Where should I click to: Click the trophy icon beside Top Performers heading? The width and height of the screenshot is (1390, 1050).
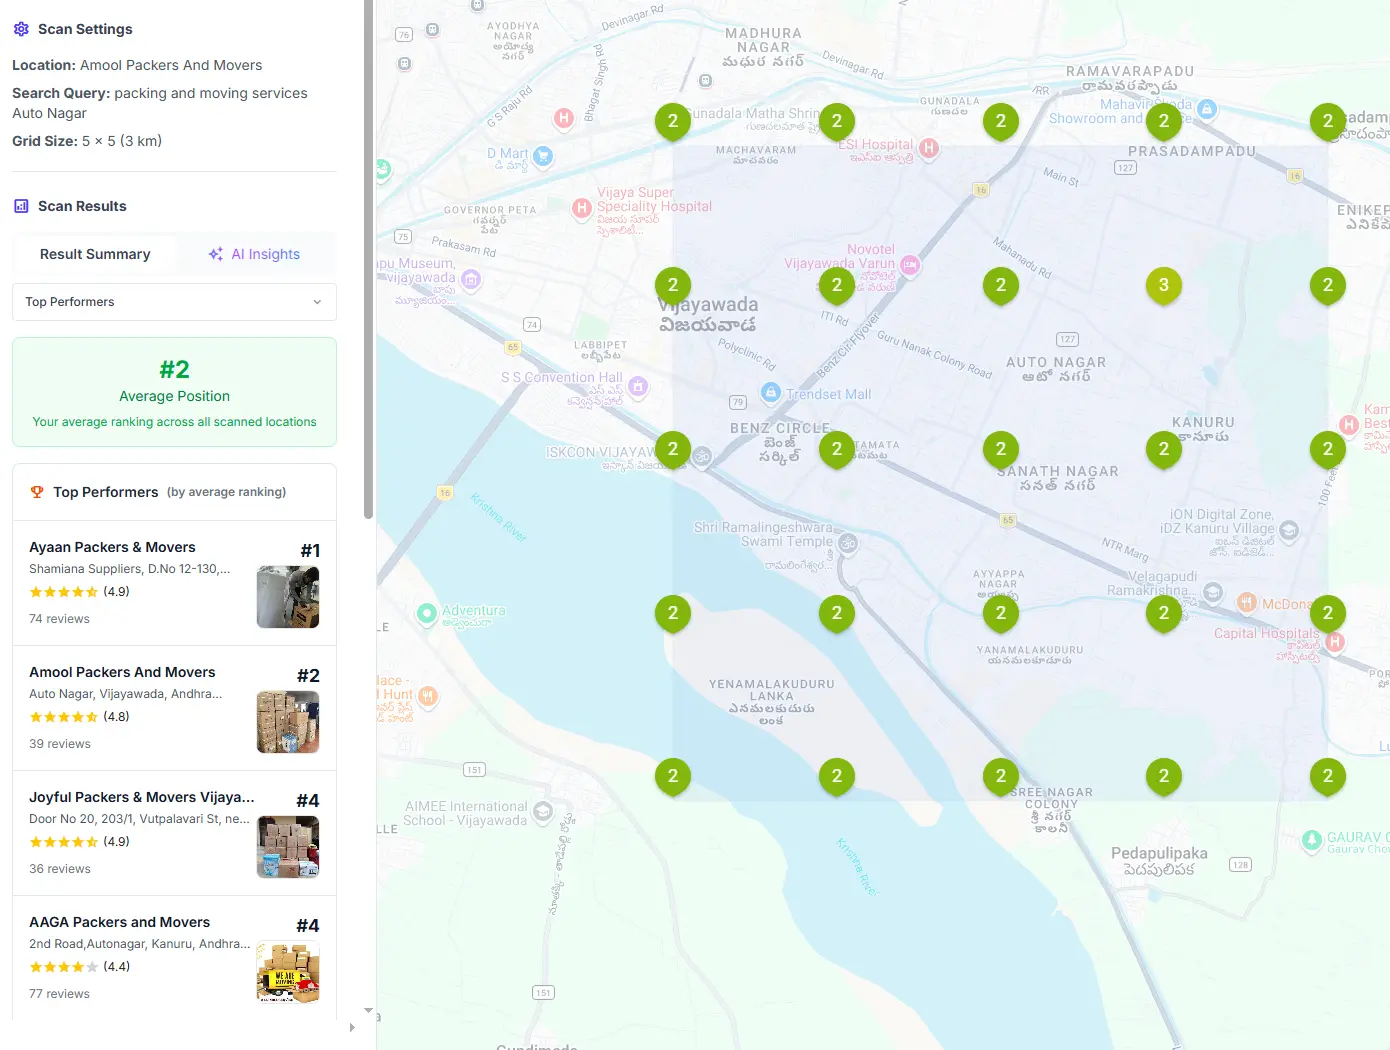[37, 492]
